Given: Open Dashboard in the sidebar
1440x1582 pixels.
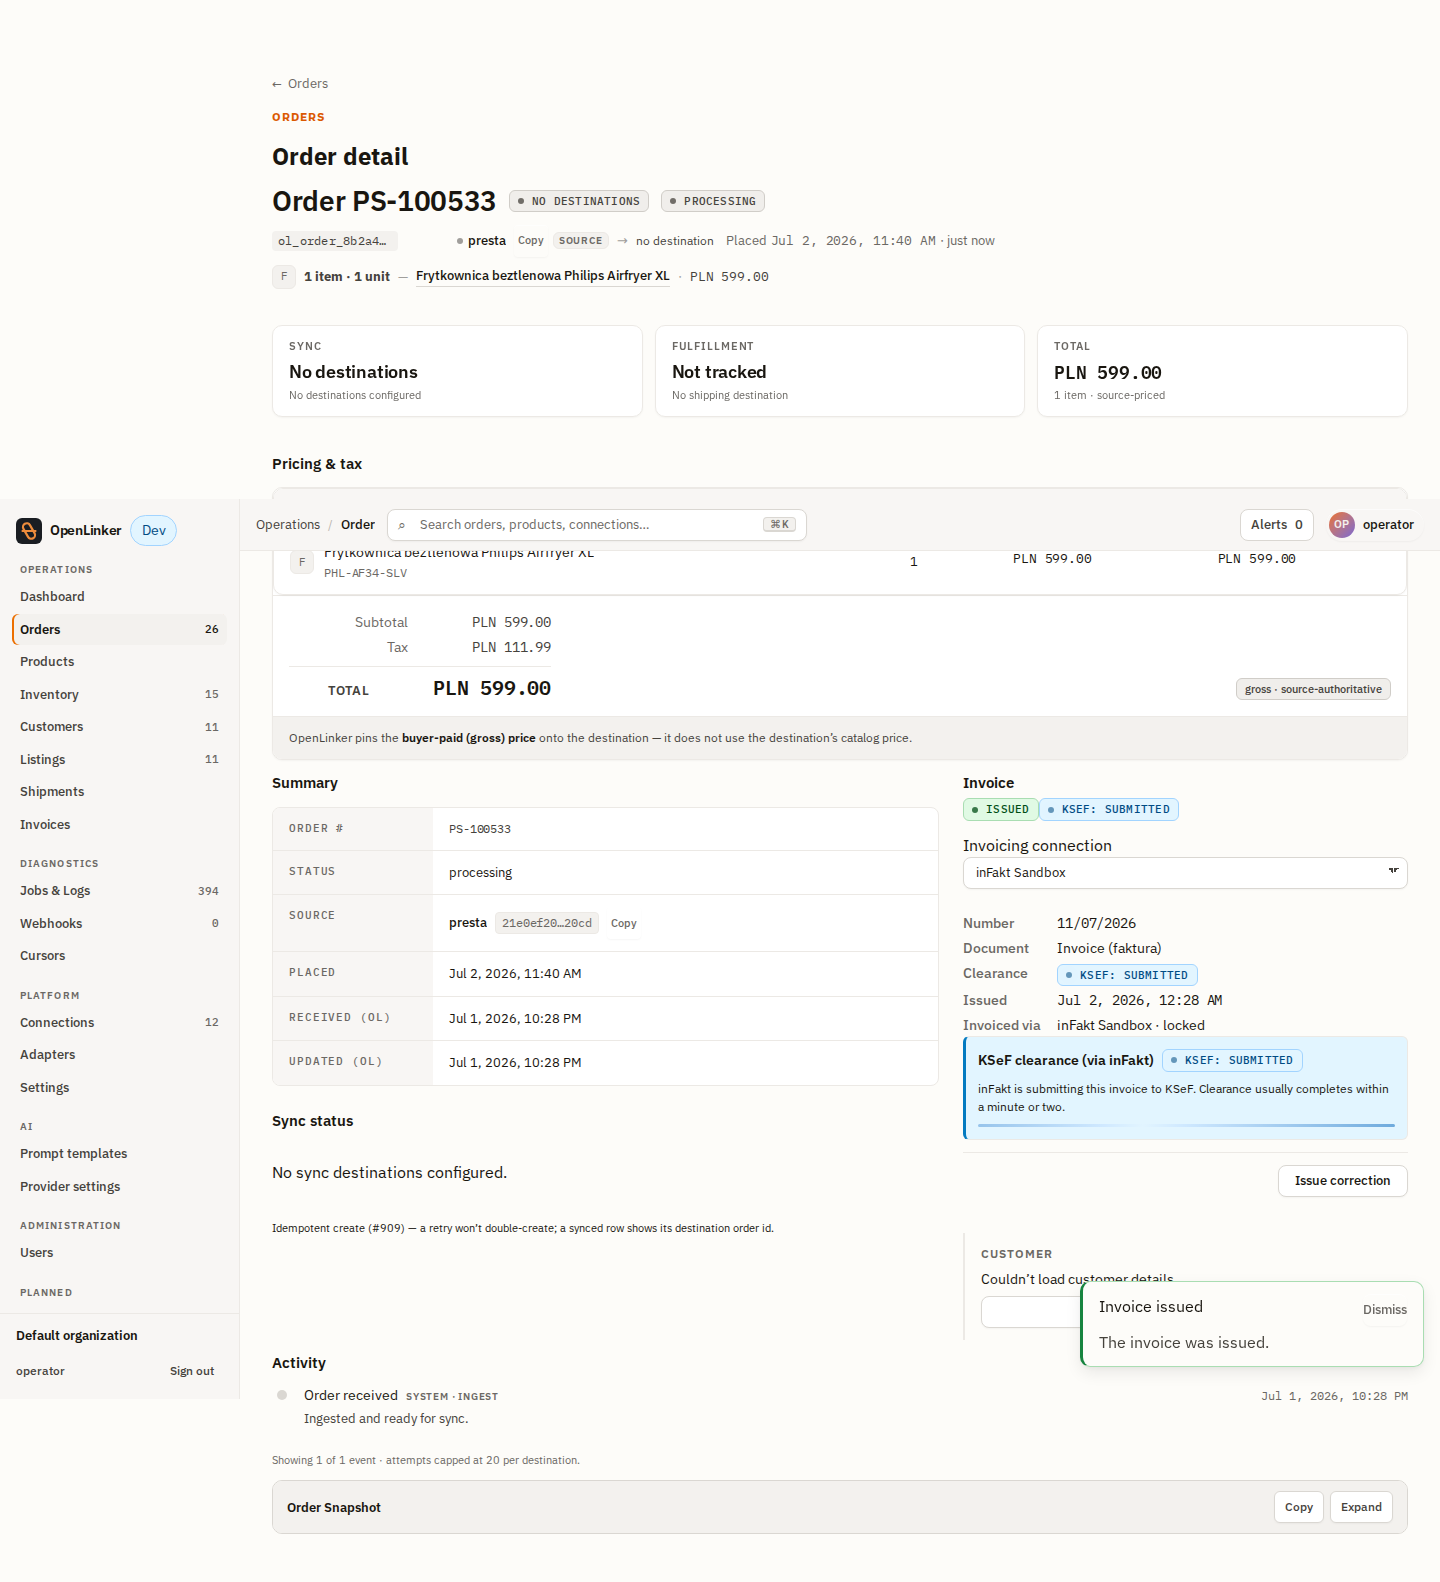Looking at the screenshot, I should point(119,597).
